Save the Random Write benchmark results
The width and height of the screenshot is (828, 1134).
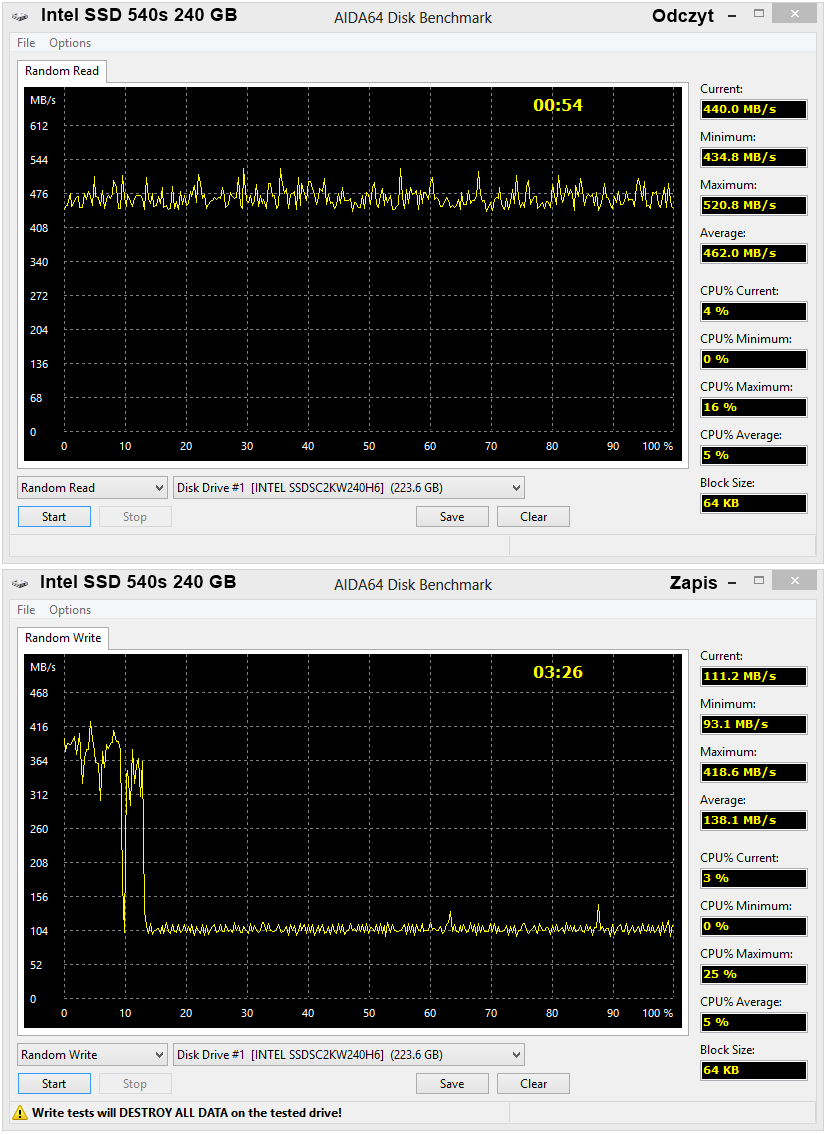point(452,1083)
